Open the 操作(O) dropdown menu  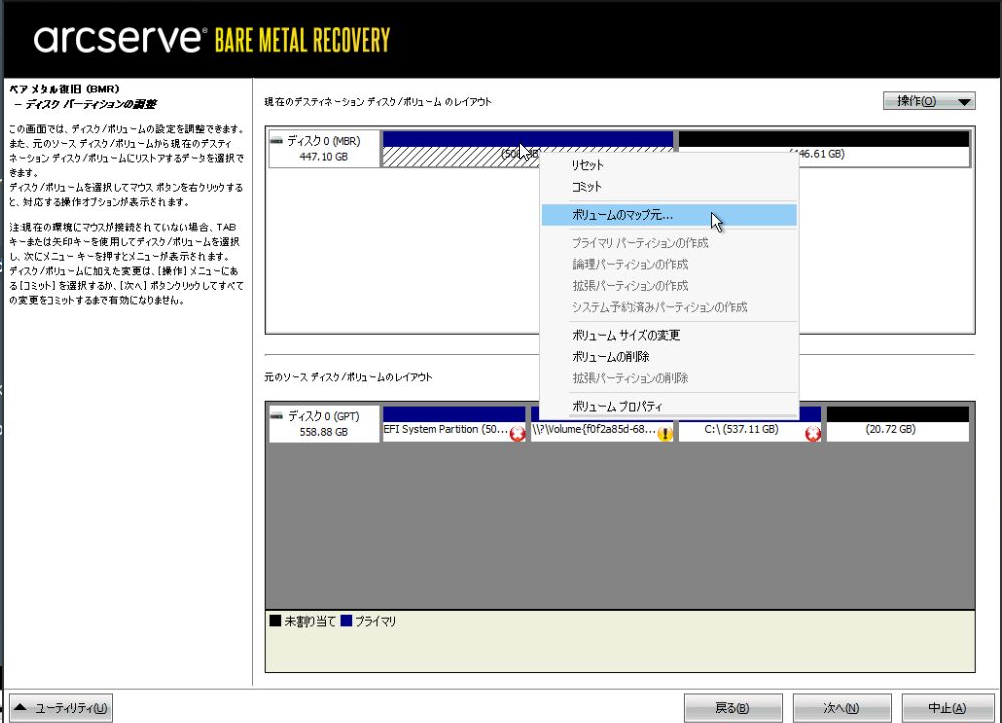[929, 101]
